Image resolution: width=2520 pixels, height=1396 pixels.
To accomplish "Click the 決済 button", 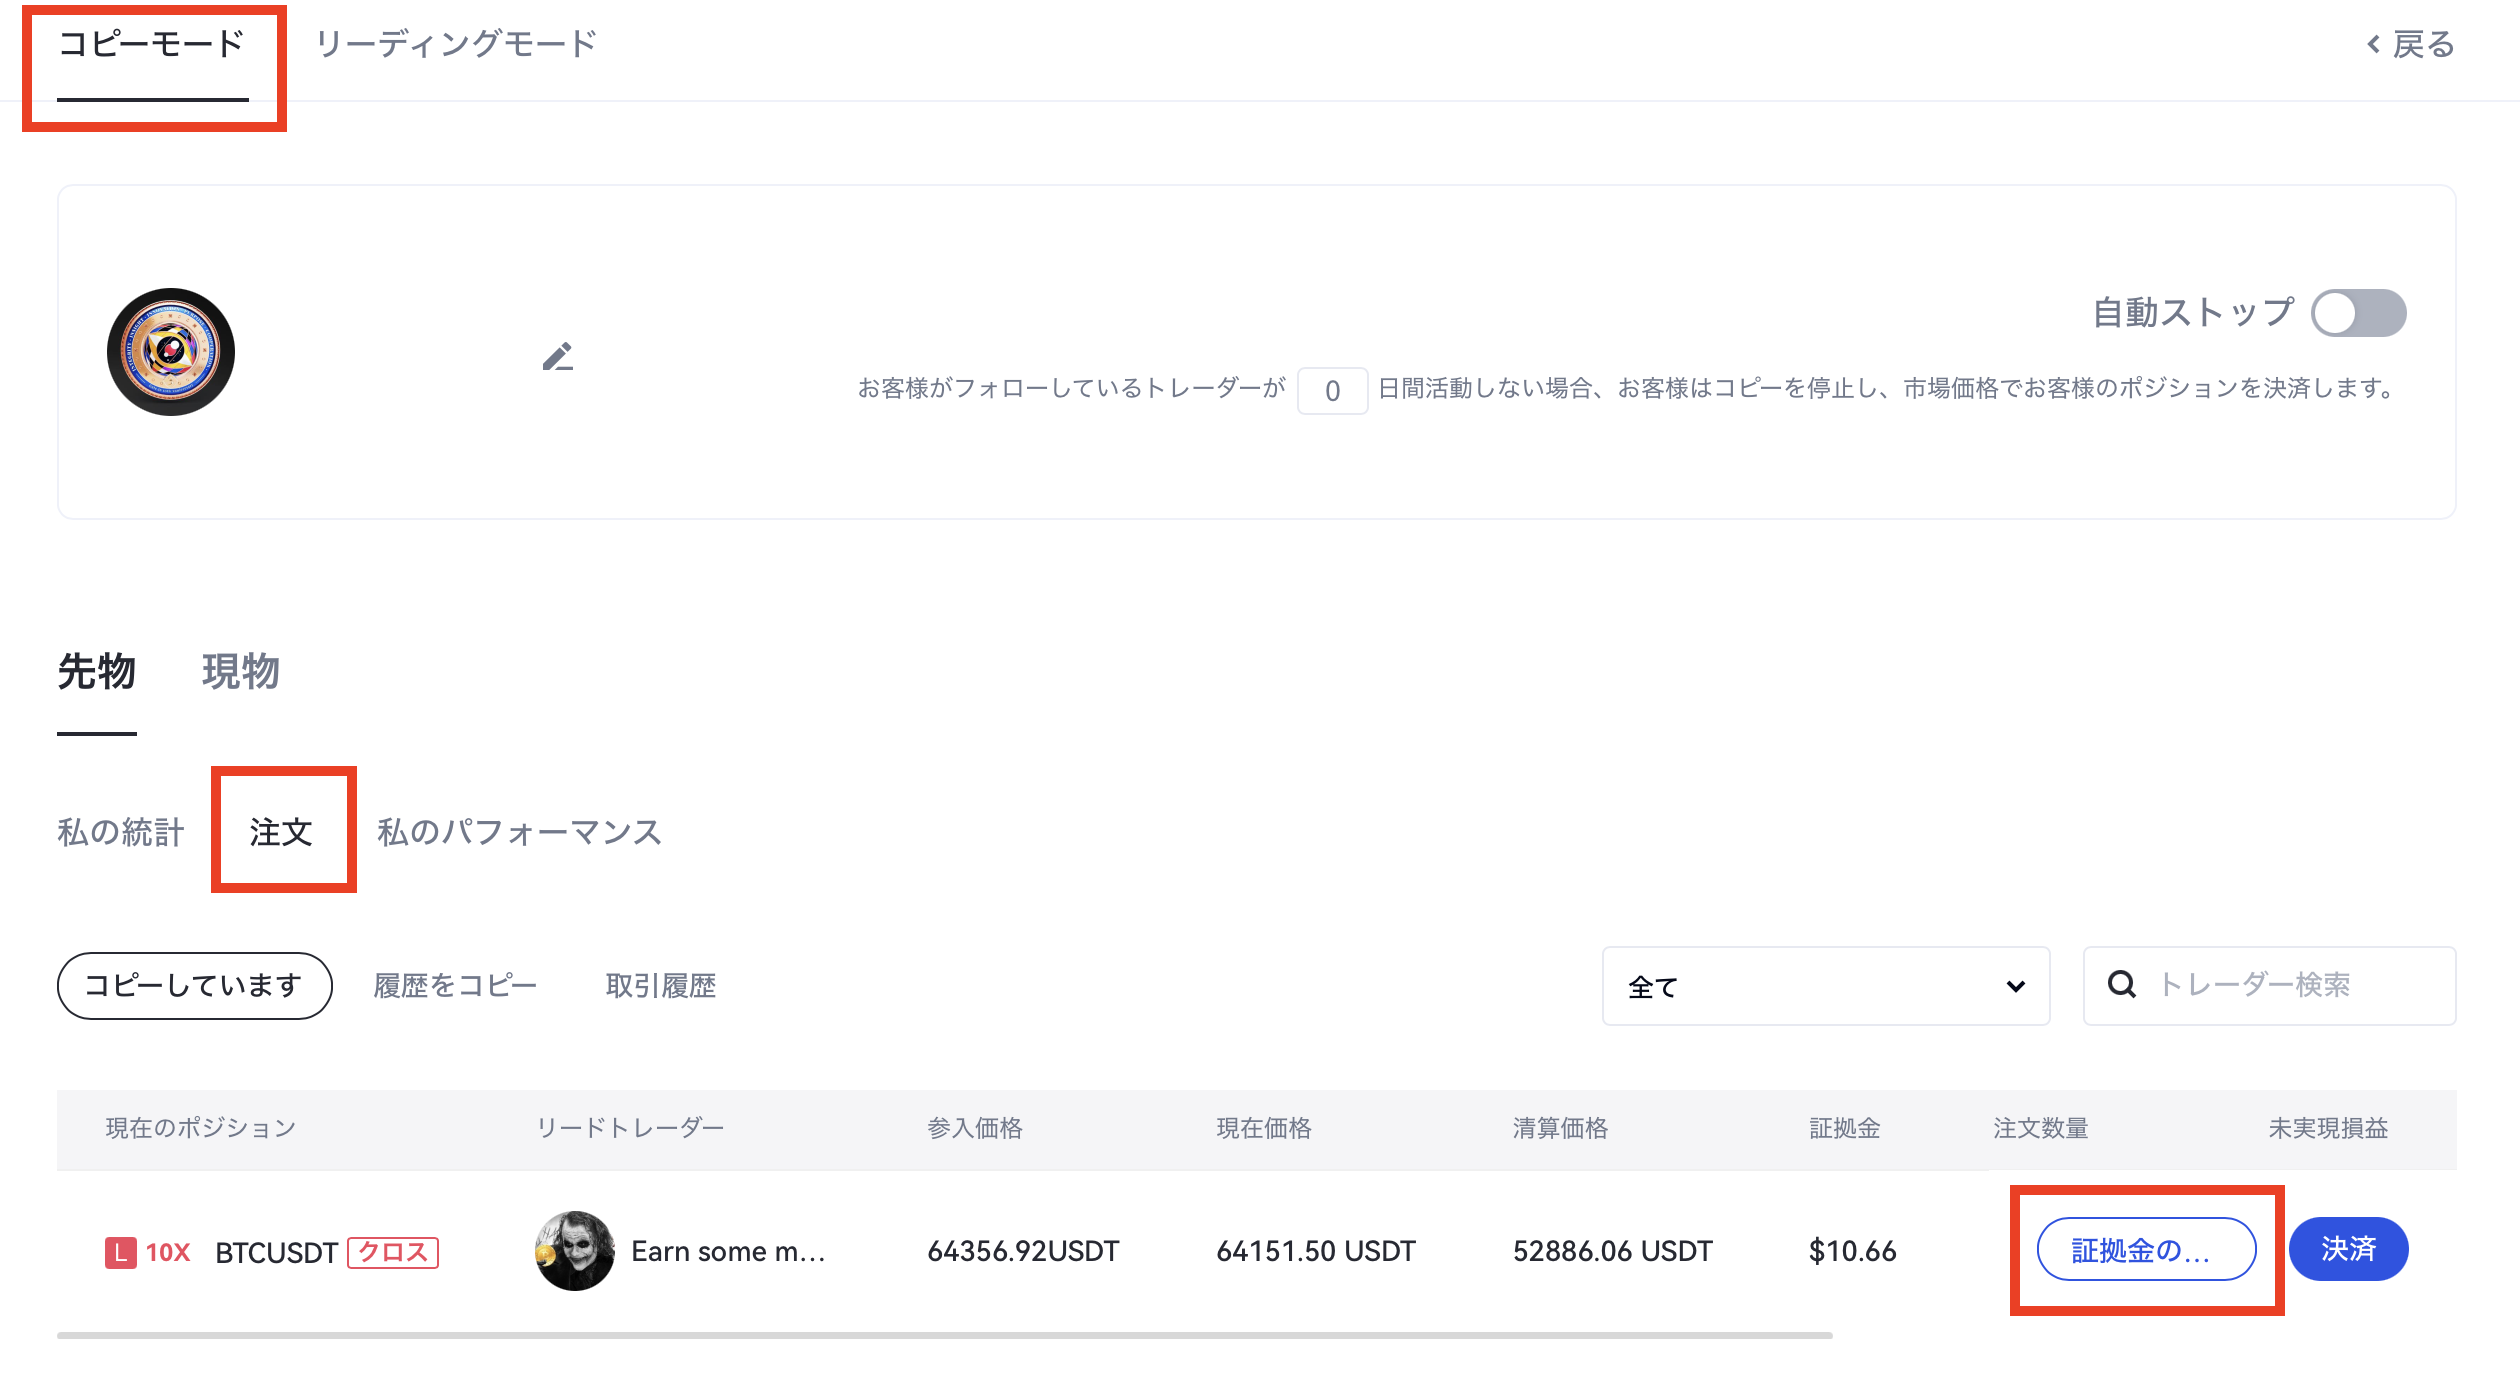I will tap(2348, 1249).
